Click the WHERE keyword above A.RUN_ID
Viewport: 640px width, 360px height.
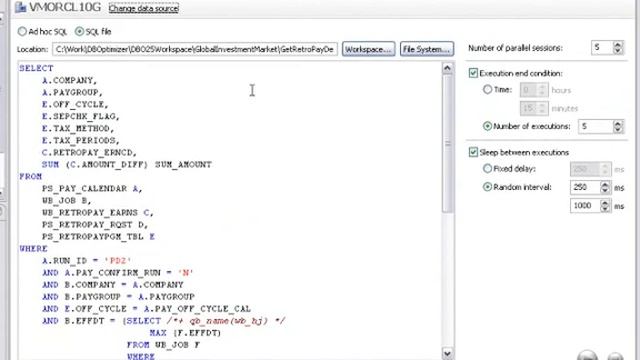point(33,249)
